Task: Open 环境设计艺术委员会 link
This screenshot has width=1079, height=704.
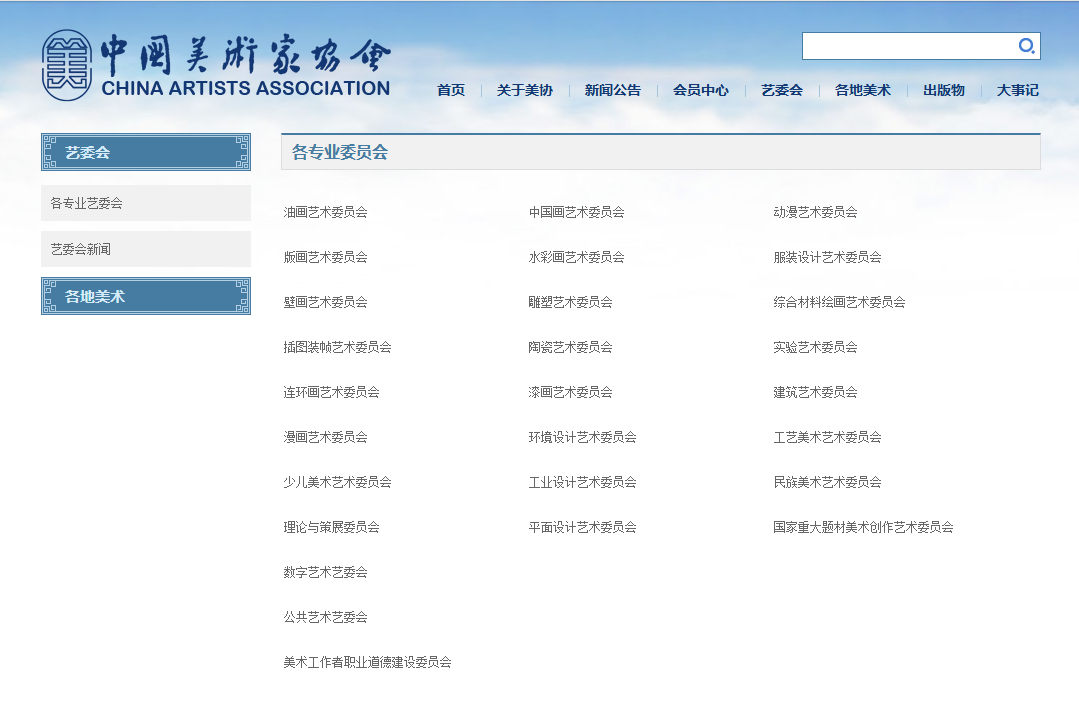Action: [582, 437]
